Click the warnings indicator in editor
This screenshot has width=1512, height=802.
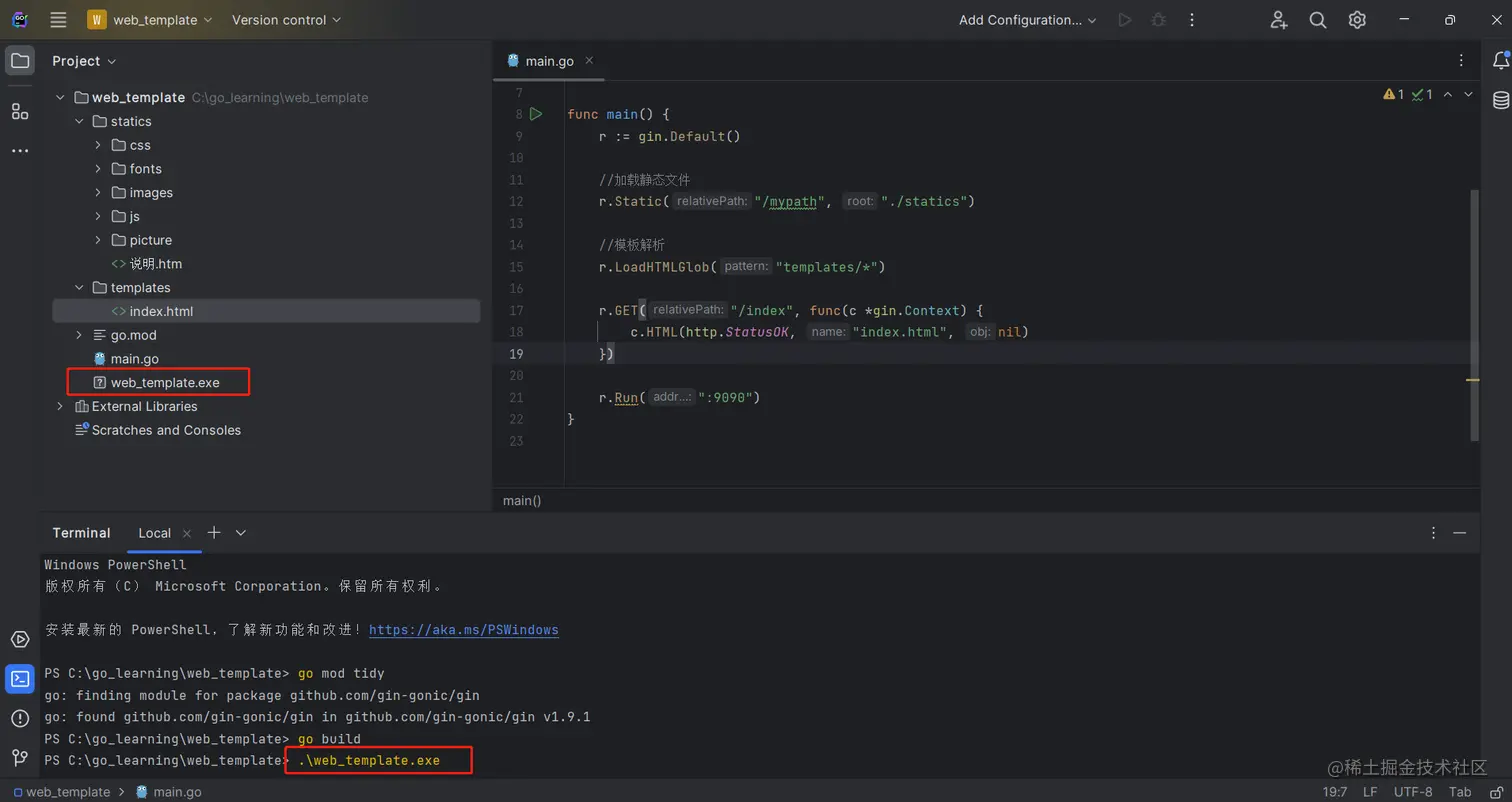pos(1394,94)
